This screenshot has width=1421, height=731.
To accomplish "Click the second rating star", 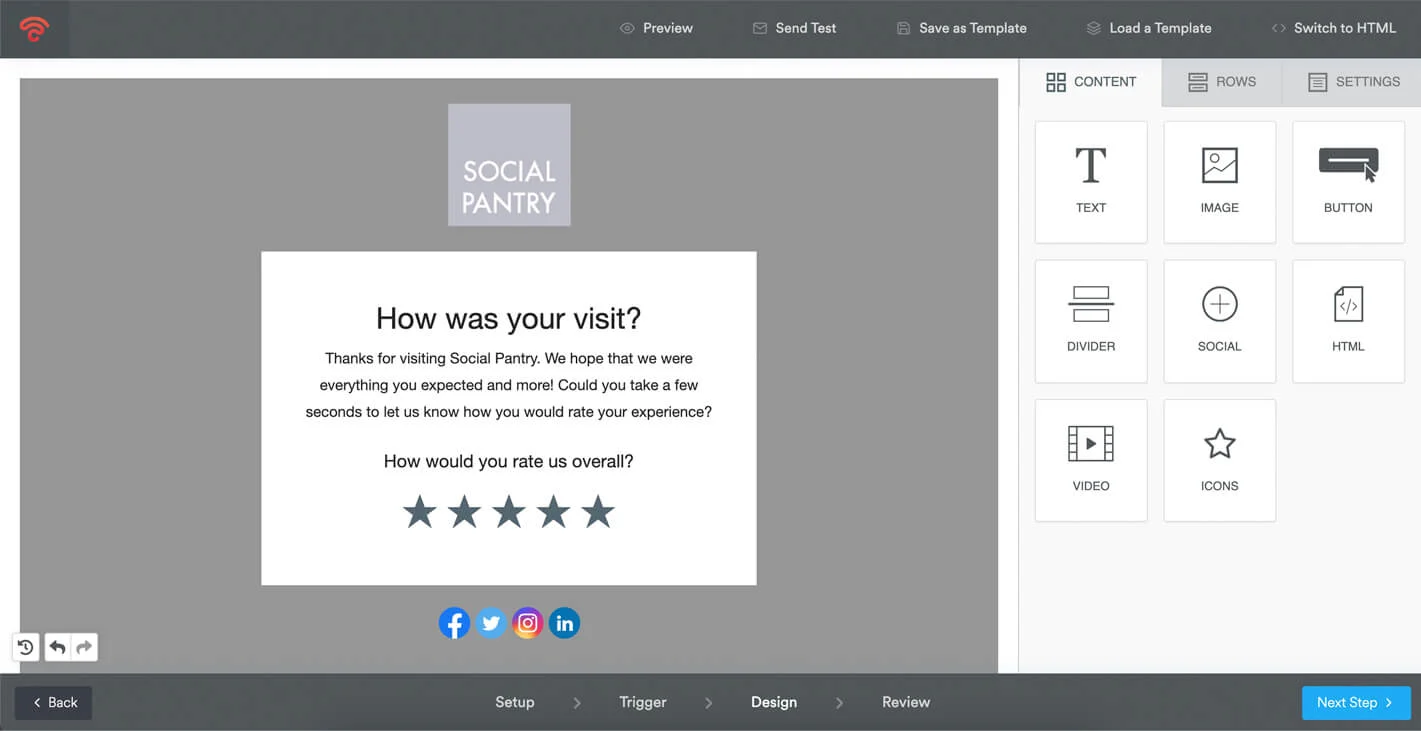I will click(464, 512).
